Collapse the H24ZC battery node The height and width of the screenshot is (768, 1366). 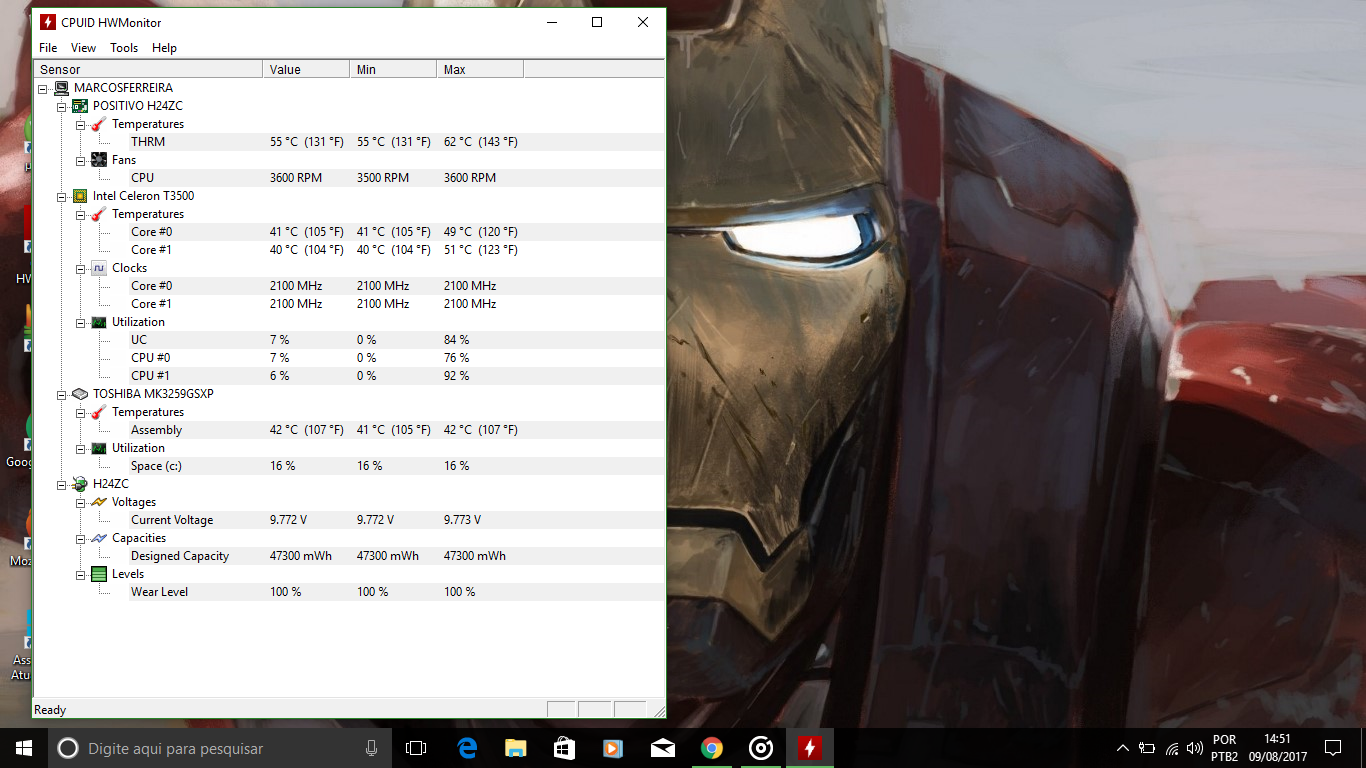click(61, 484)
